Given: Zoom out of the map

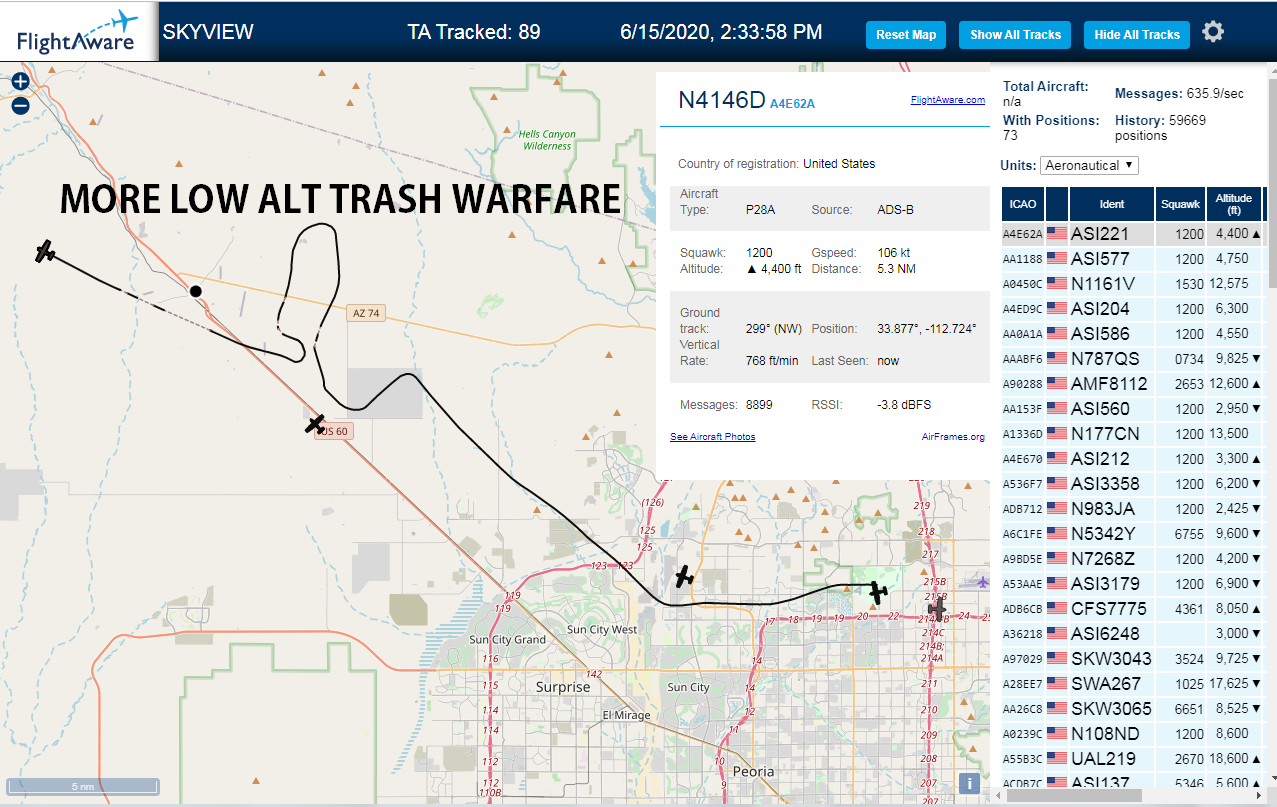Looking at the screenshot, I should pyautogui.click(x=20, y=105).
